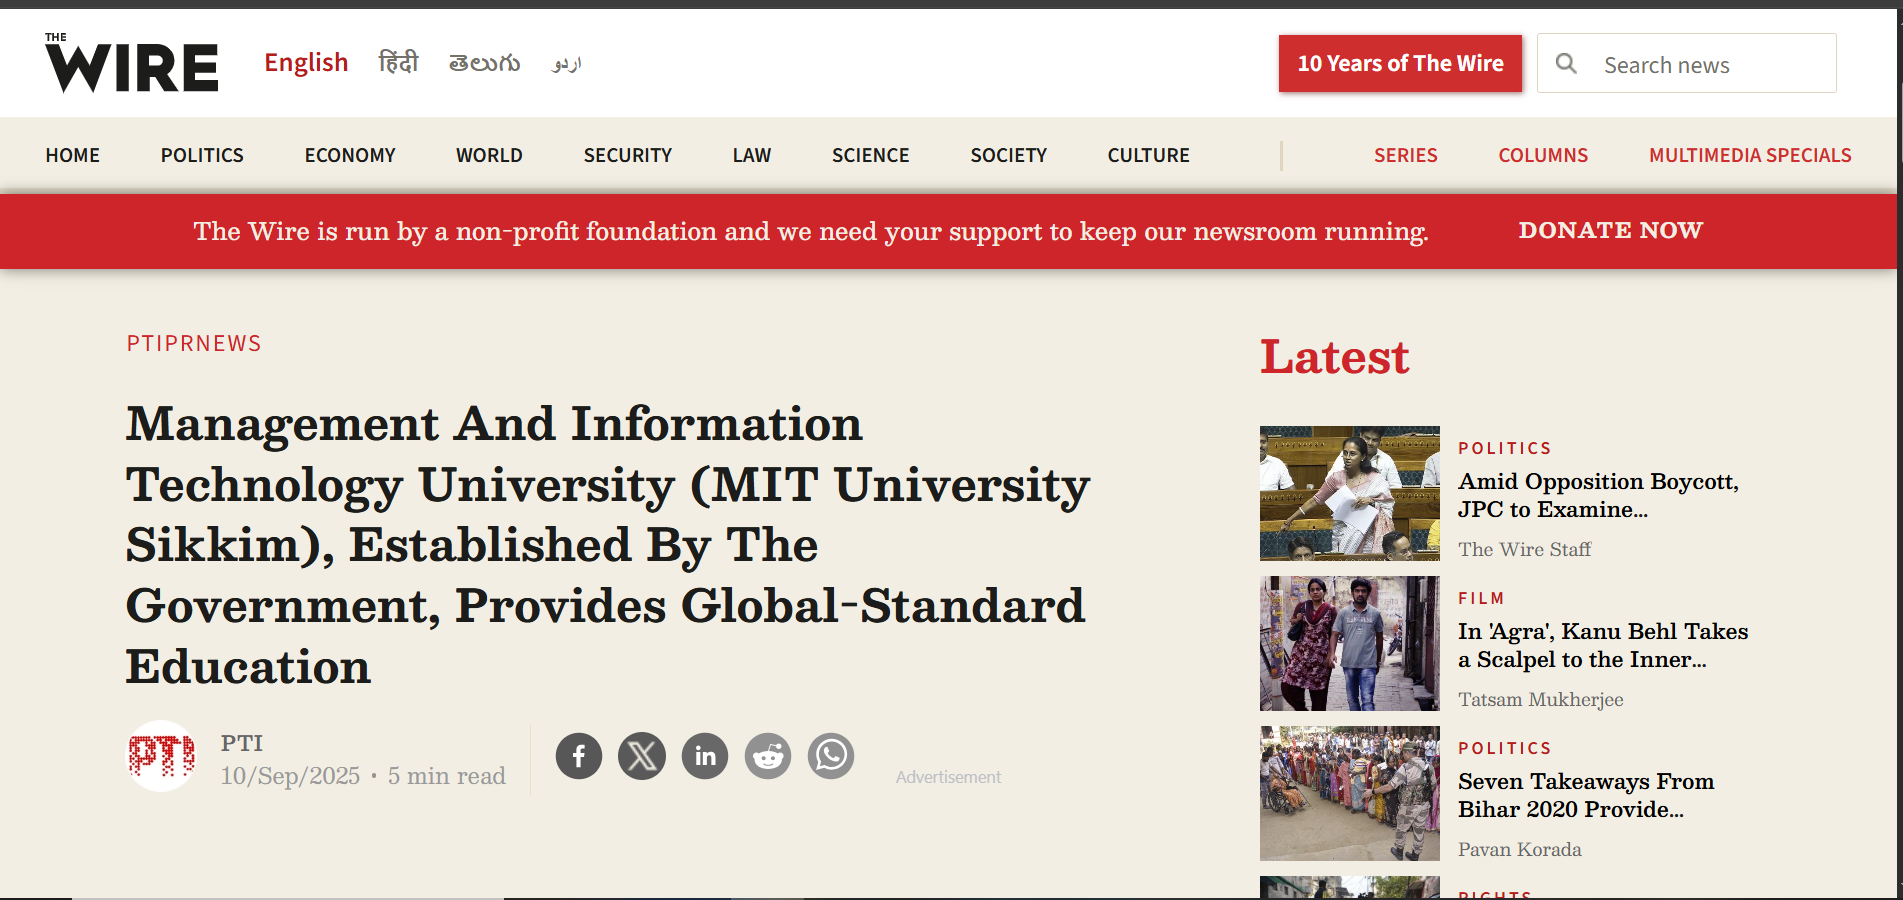This screenshot has width=1903, height=900.
Task: Switch site to Hindi language
Action: 398,63
